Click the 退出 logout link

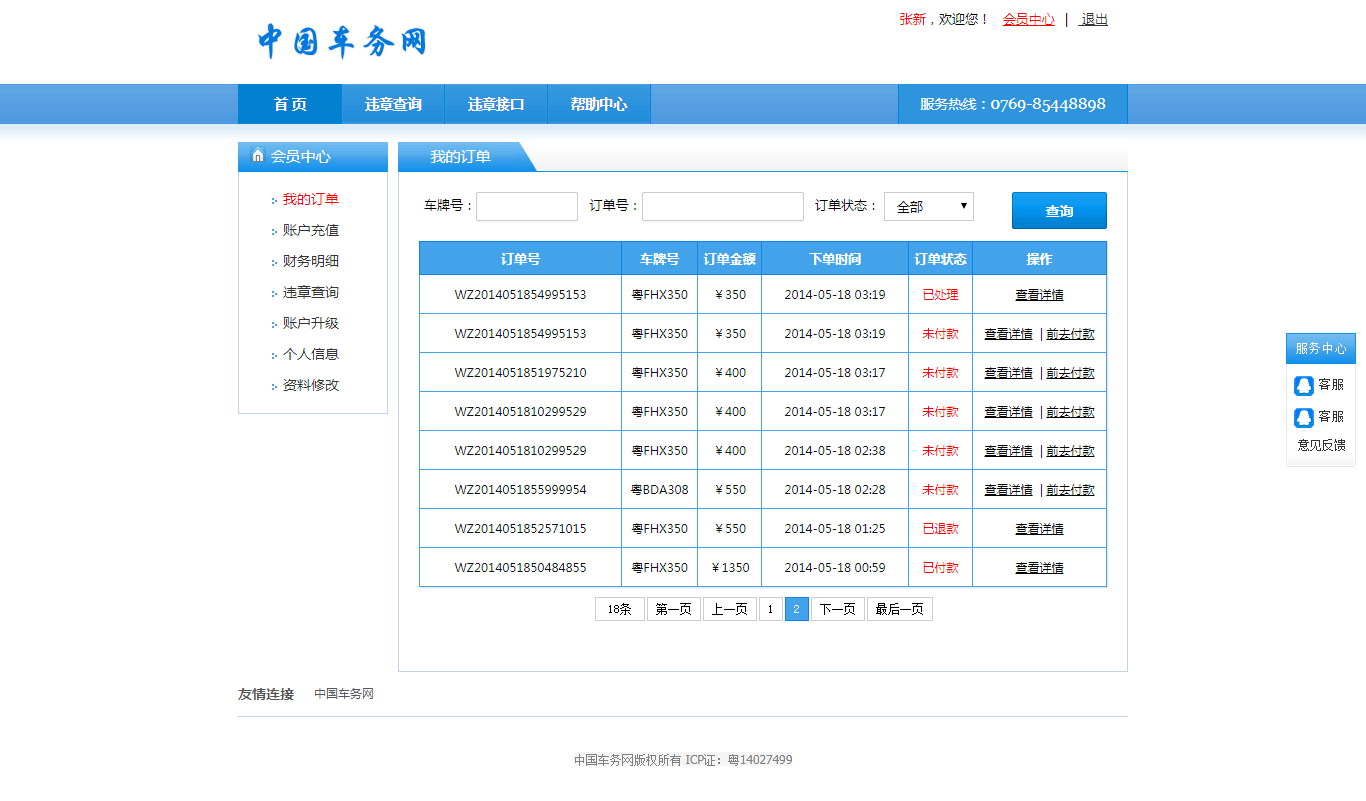pos(1094,19)
